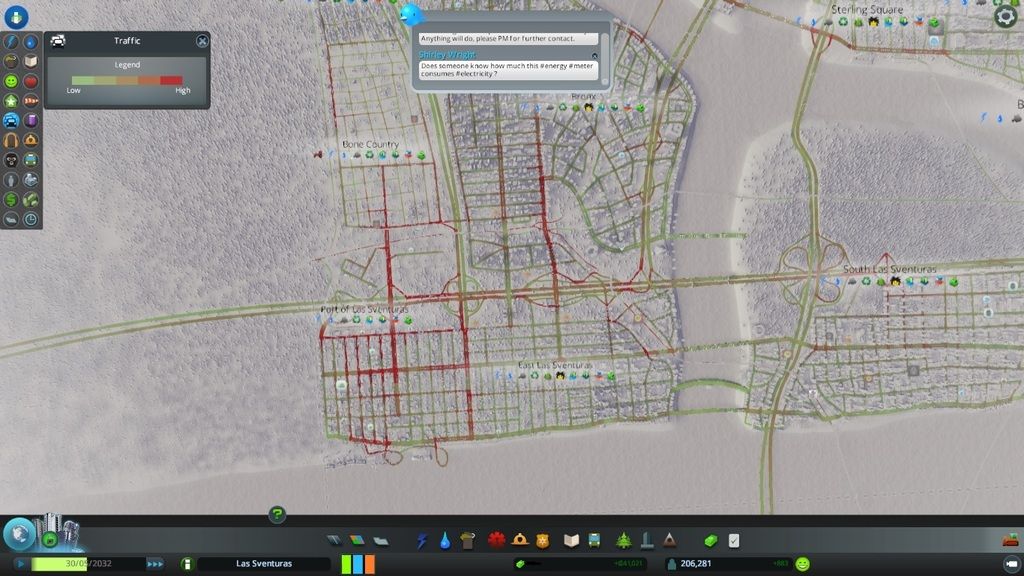Screen dimensions: 1024x576
Task: Select the Education info view
Action: pos(31,61)
